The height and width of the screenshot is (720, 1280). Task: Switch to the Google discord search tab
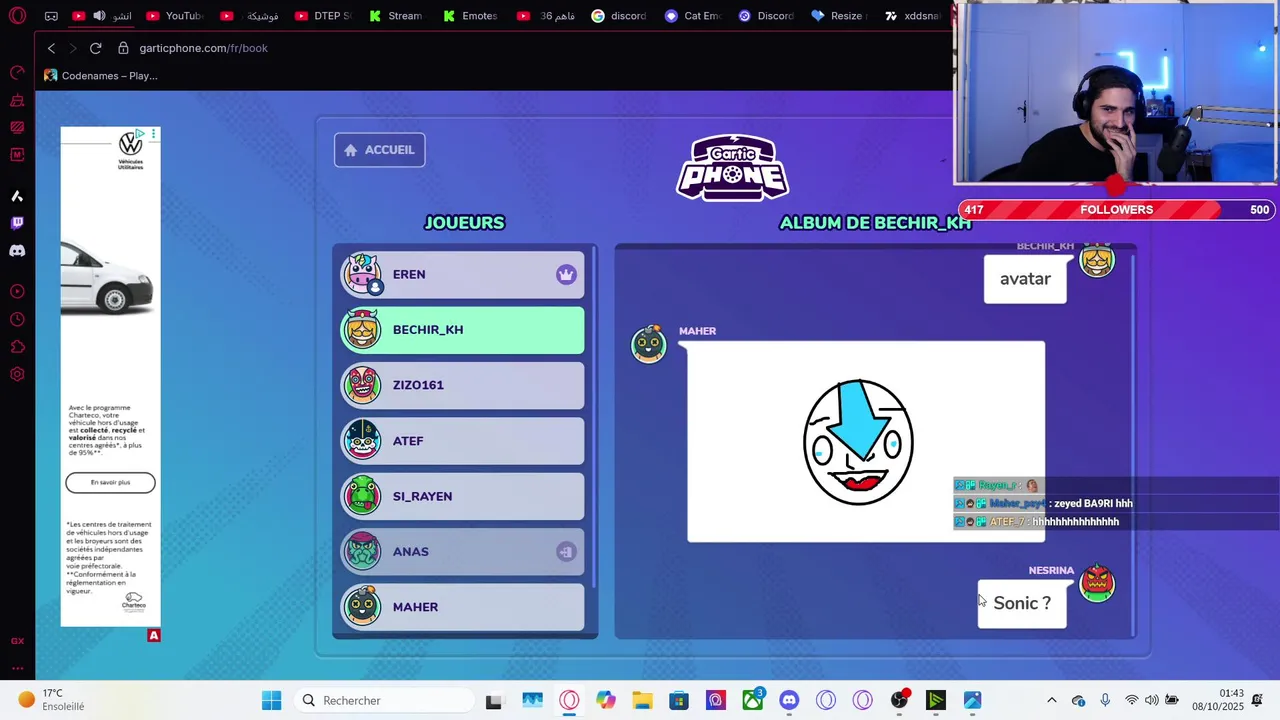tap(619, 16)
